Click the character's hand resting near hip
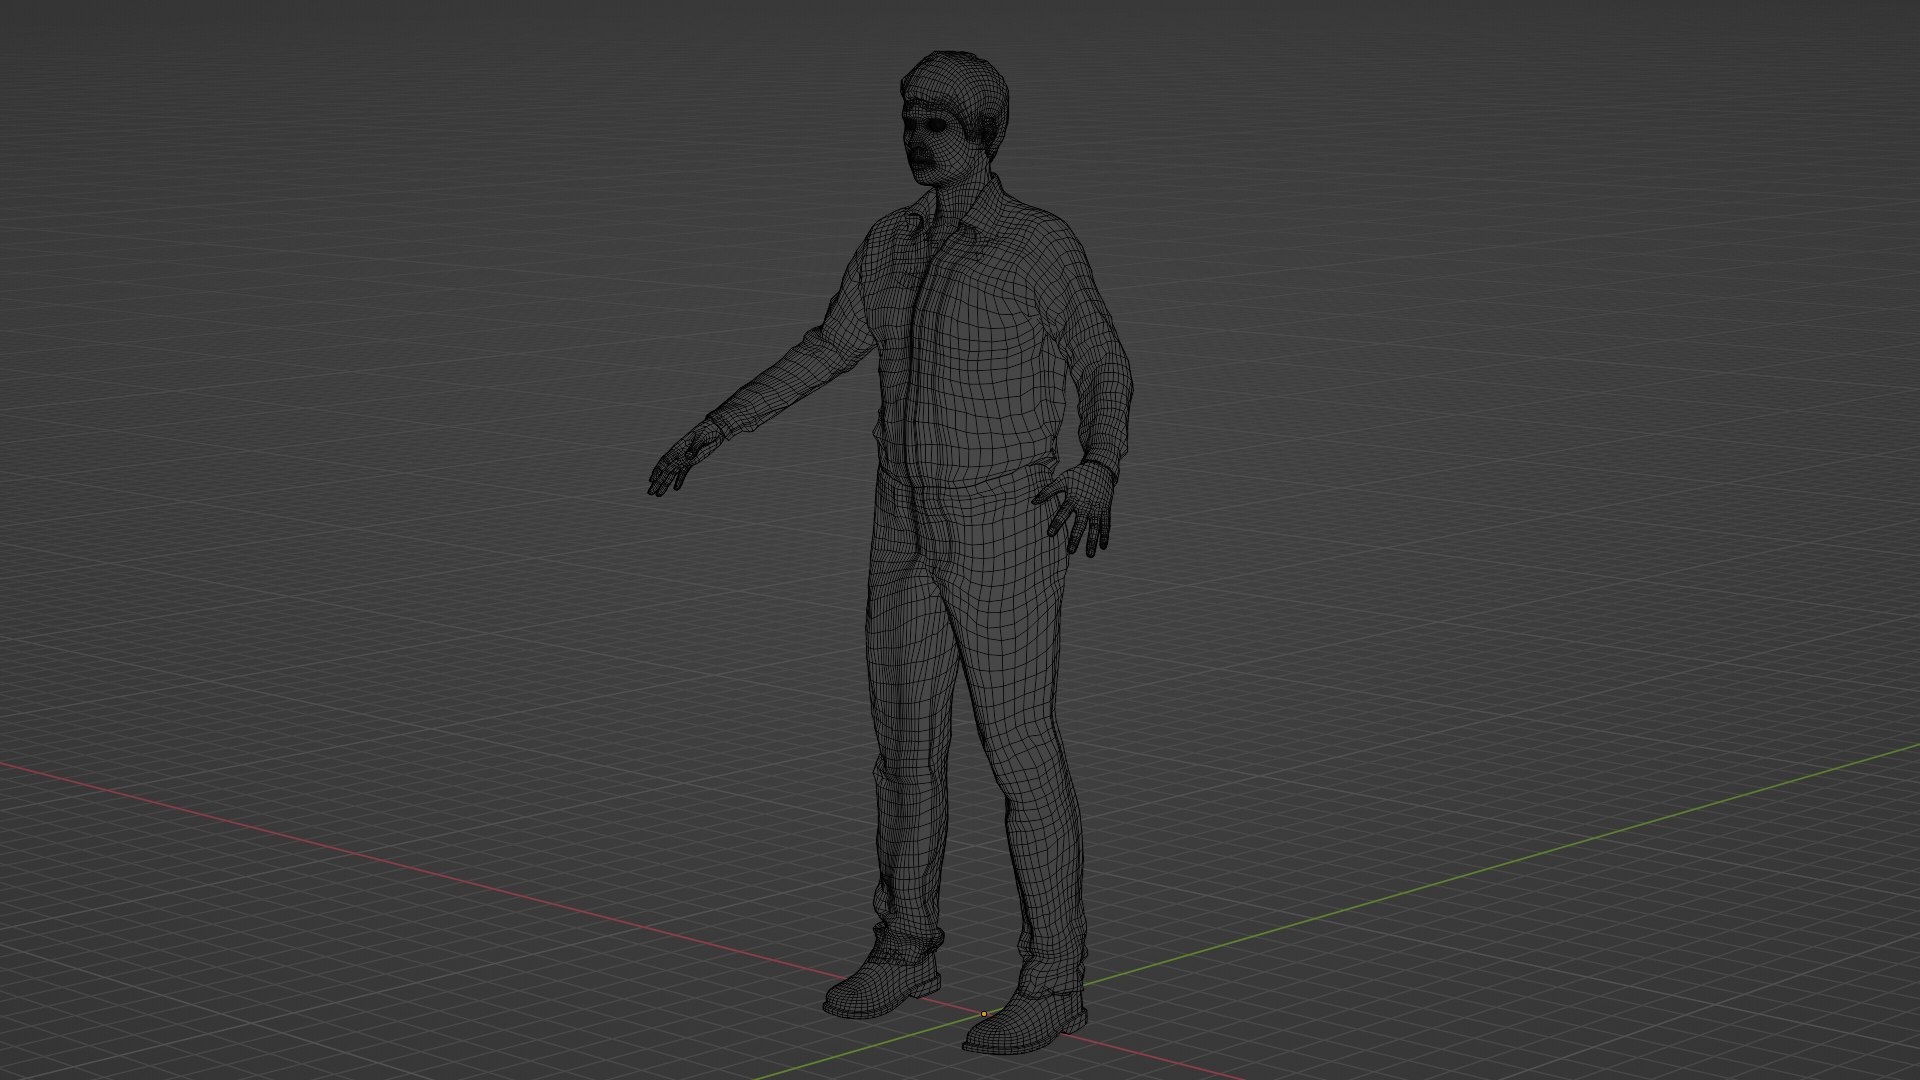This screenshot has height=1080, width=1920. (x=1077, y=508)
